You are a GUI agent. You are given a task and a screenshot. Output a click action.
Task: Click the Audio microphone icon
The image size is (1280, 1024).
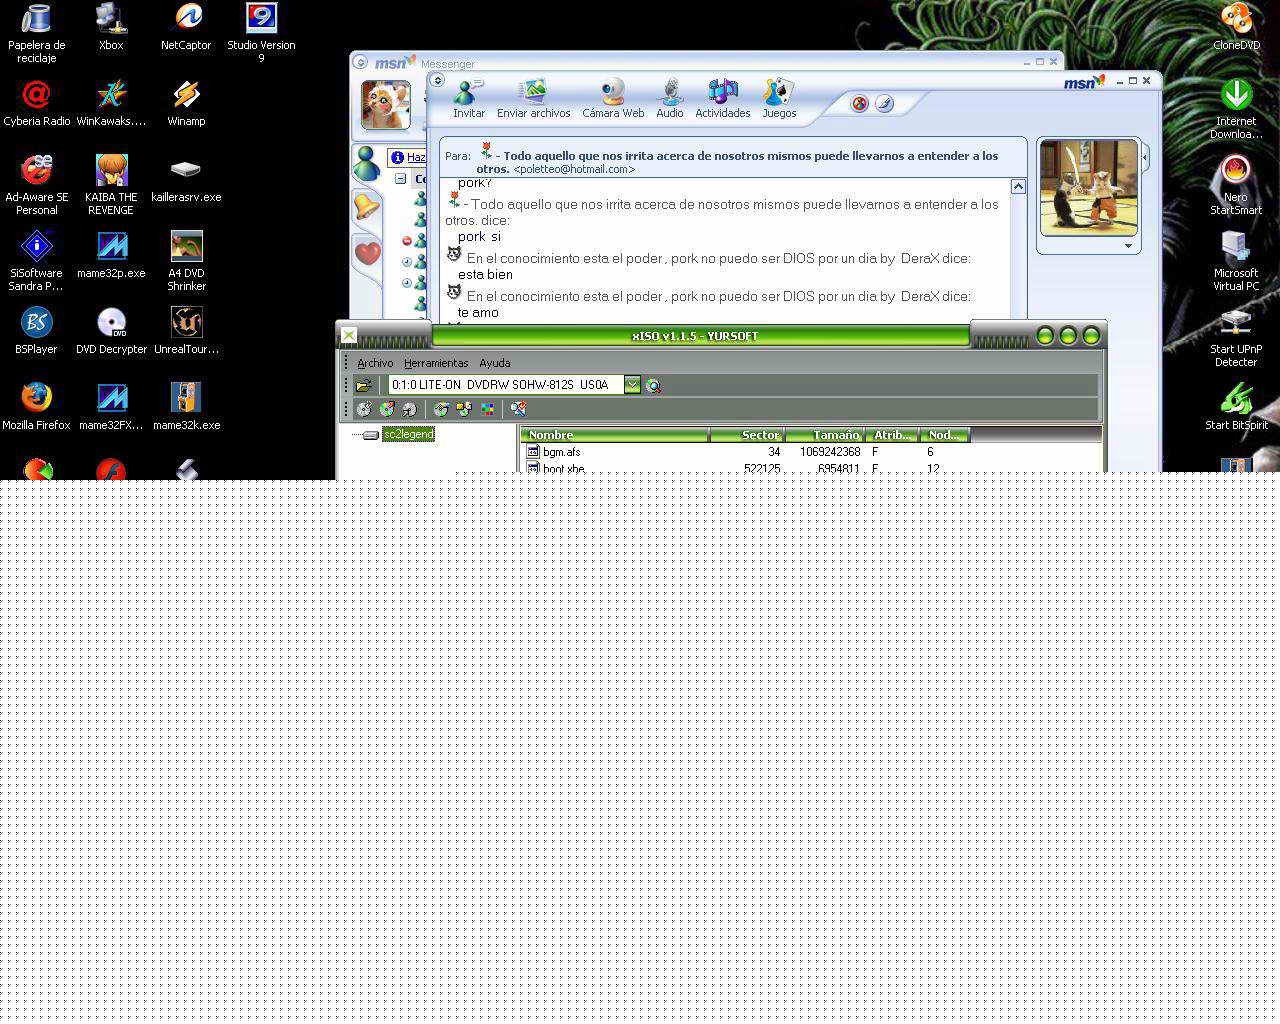click(x=670, y=100)
